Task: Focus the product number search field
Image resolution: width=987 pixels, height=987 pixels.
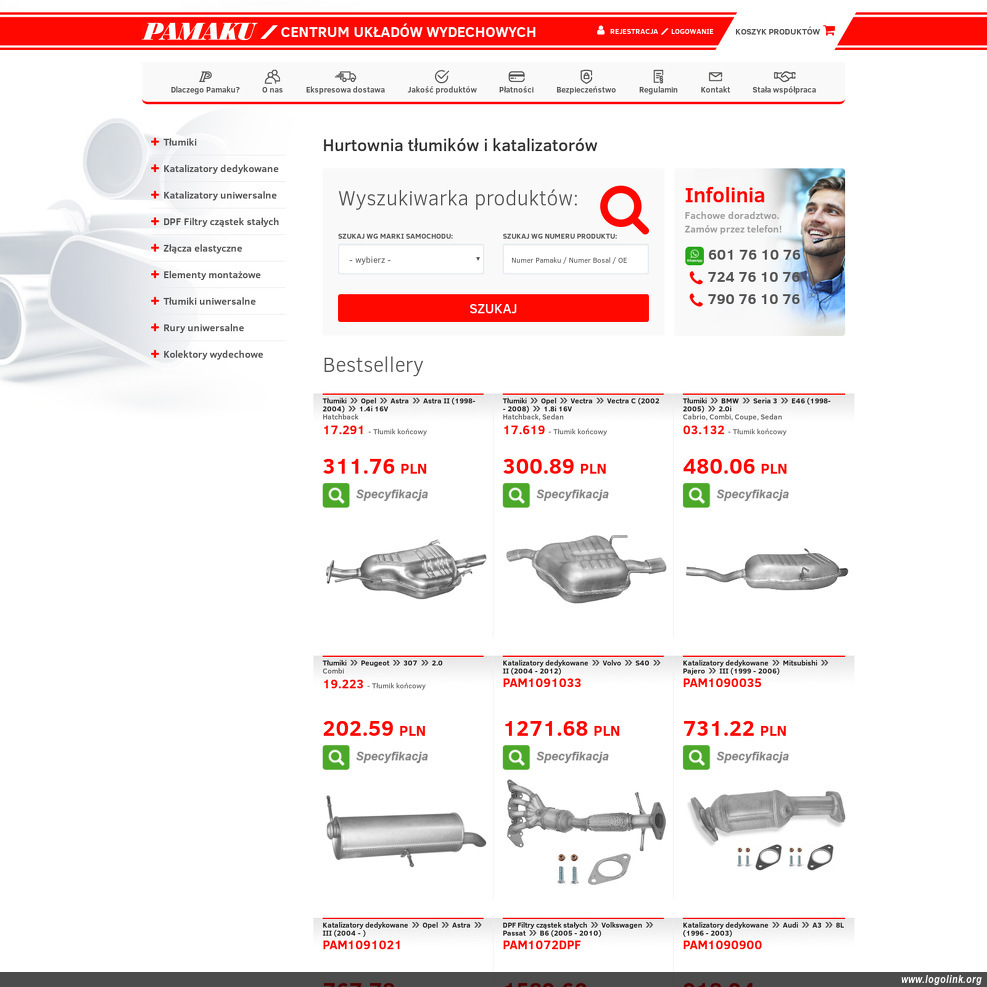Action: [x=575, y=259]
